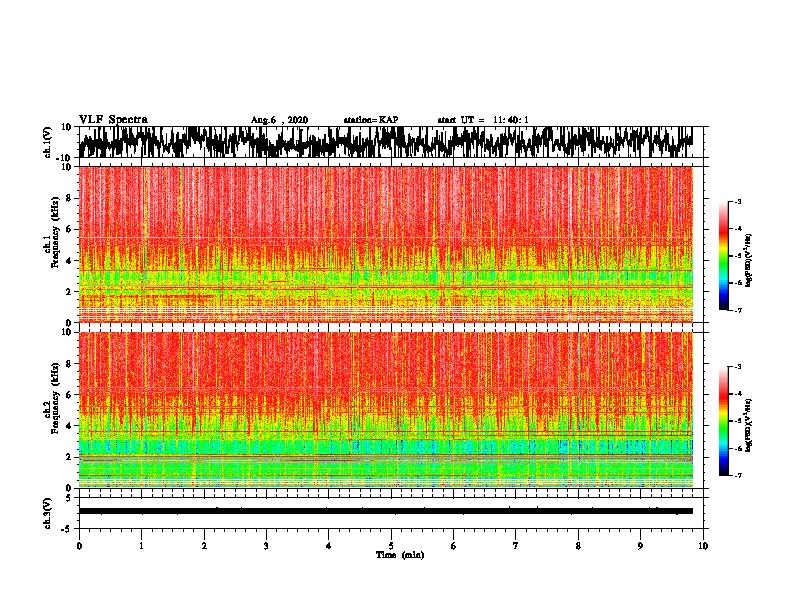Click the ch.3 black voltage trace
Image resolution: width=792 pixels, height=612 pixels.
385,511
